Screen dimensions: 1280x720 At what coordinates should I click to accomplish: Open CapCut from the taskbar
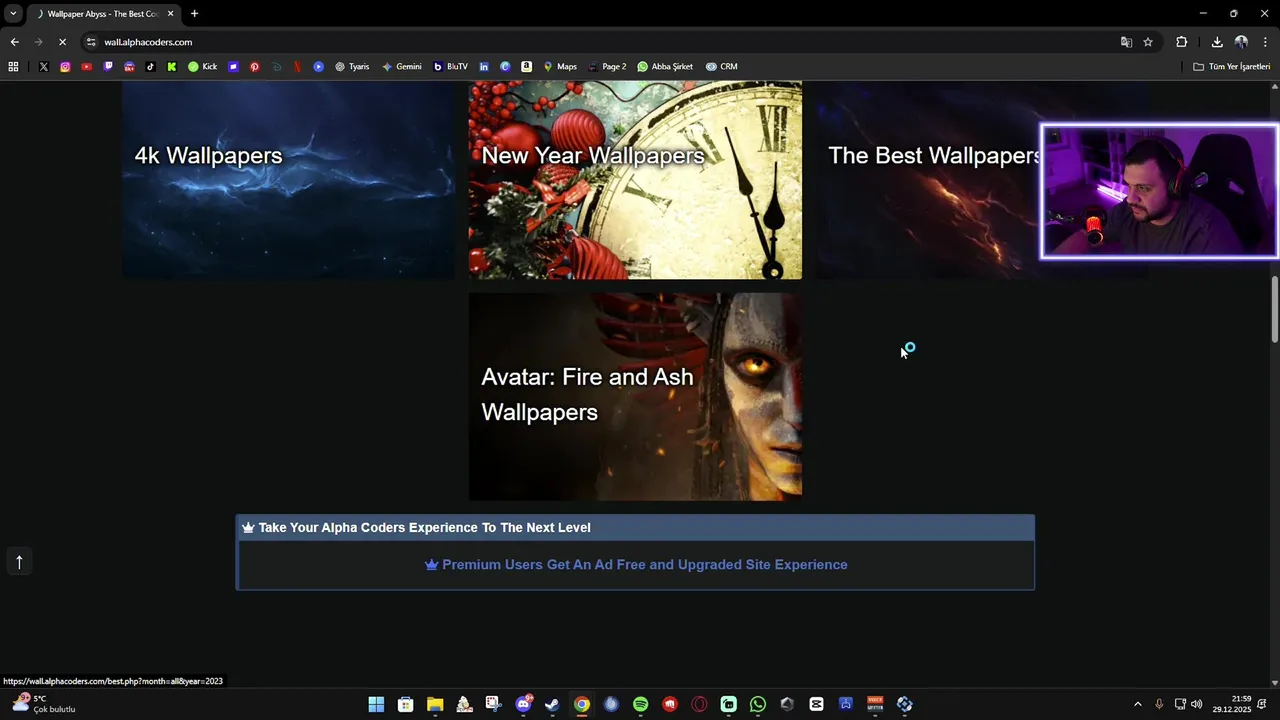pos(817,704)
